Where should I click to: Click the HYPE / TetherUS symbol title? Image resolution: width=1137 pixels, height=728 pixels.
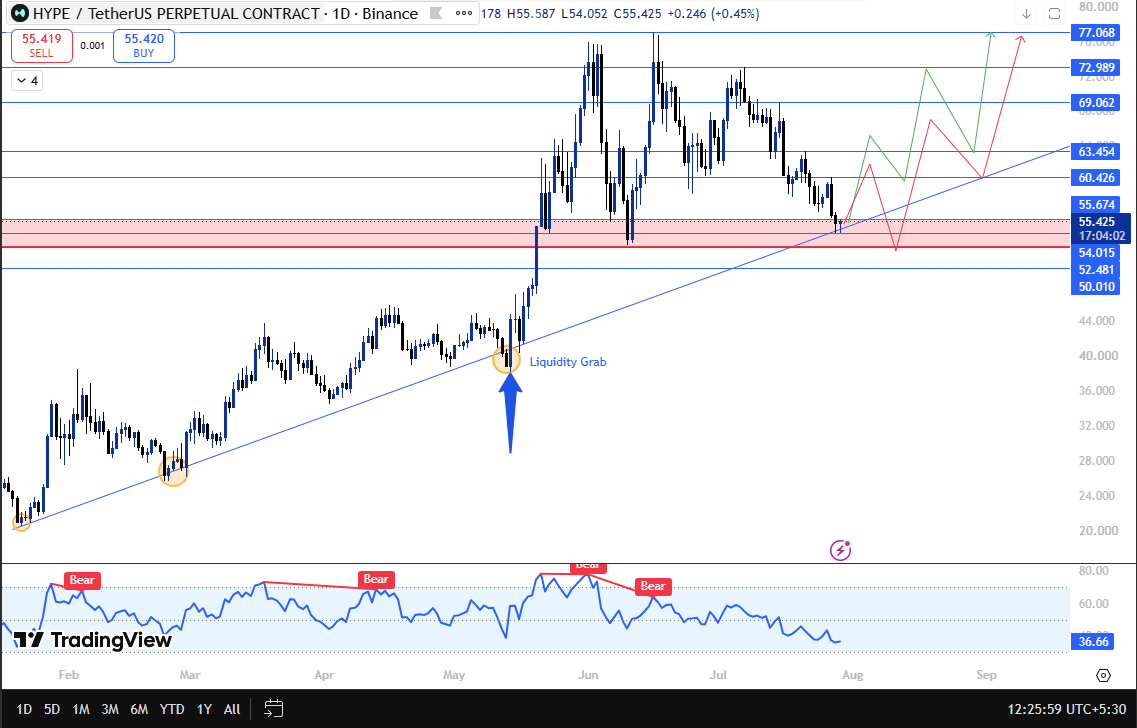tap(176, 13)
